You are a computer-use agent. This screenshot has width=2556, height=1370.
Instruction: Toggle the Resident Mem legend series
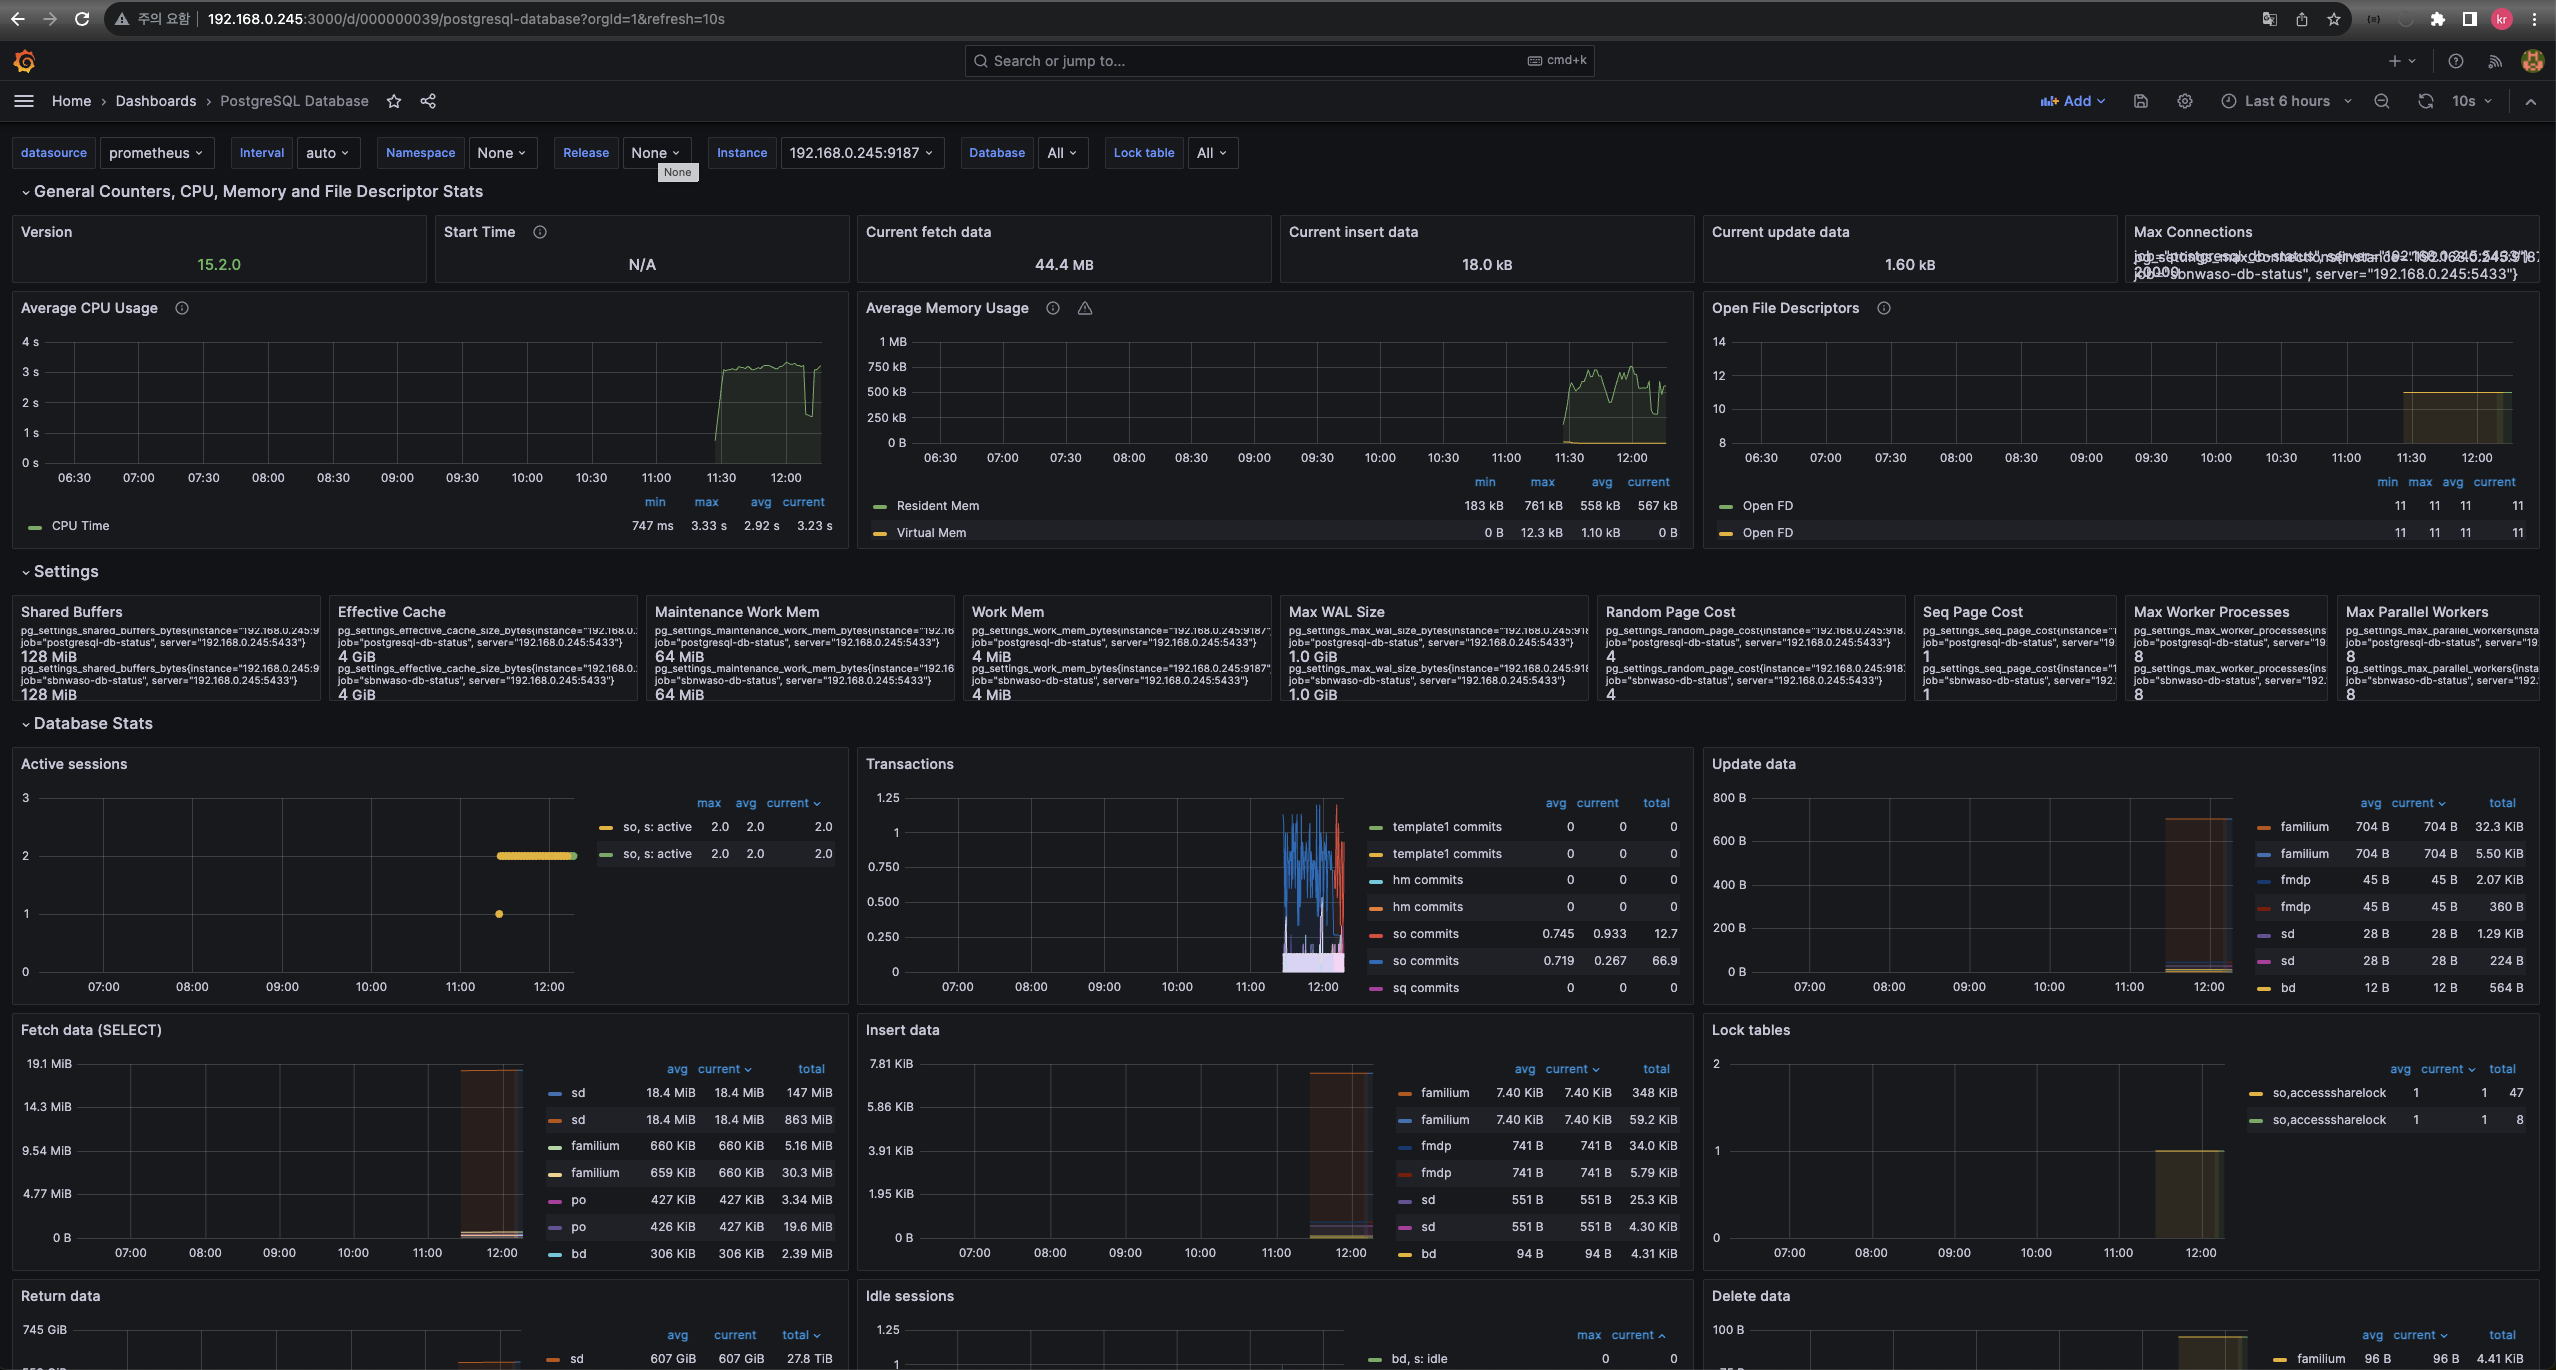coord(937,506)
